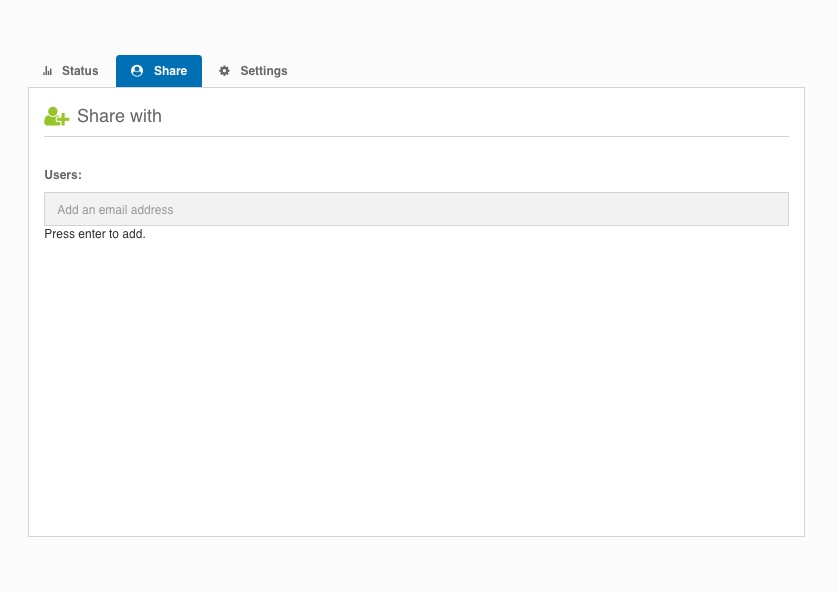Image resolution: width=839 pixels, height=592 pixels.
Task: Open the Status tab
Action: tap(70, 71)
